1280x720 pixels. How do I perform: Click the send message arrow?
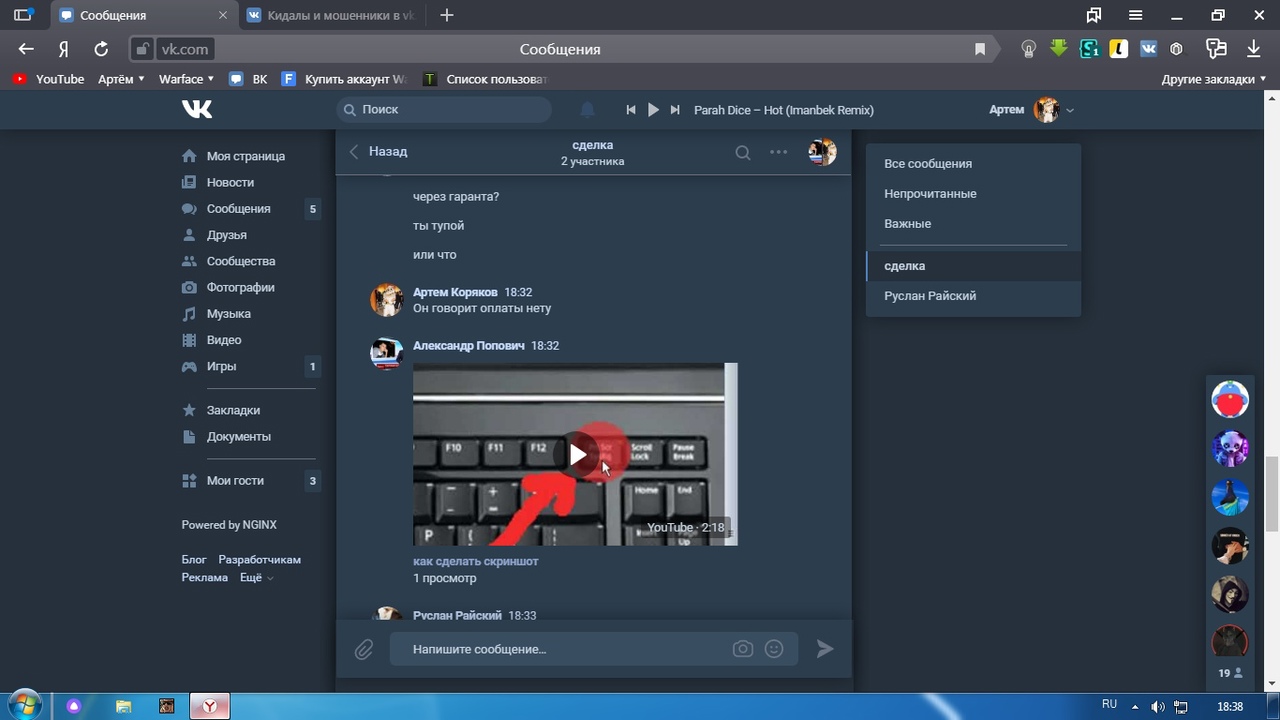point(825,649)
